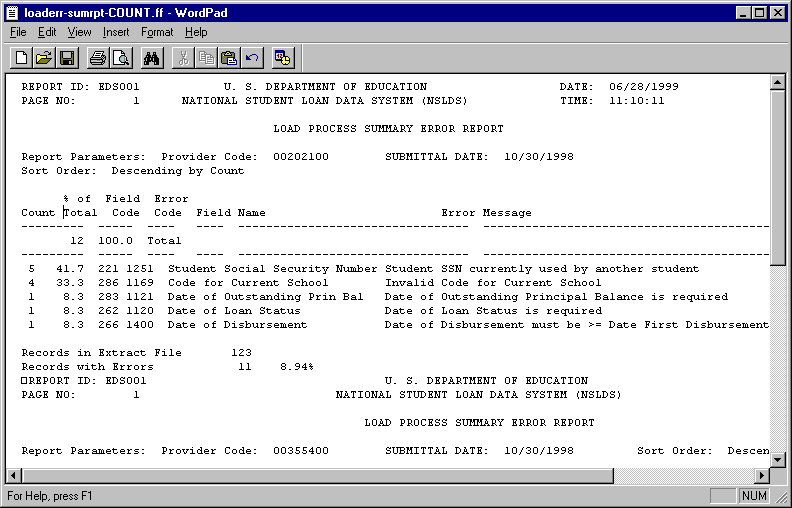Screen dimensions: 792x508
Task: Click 'NATIONAL STUDENT LOAN DATA SYSTEM (NSLDS)' in first header
Action: pyautogui.click(x=325, y=100)
